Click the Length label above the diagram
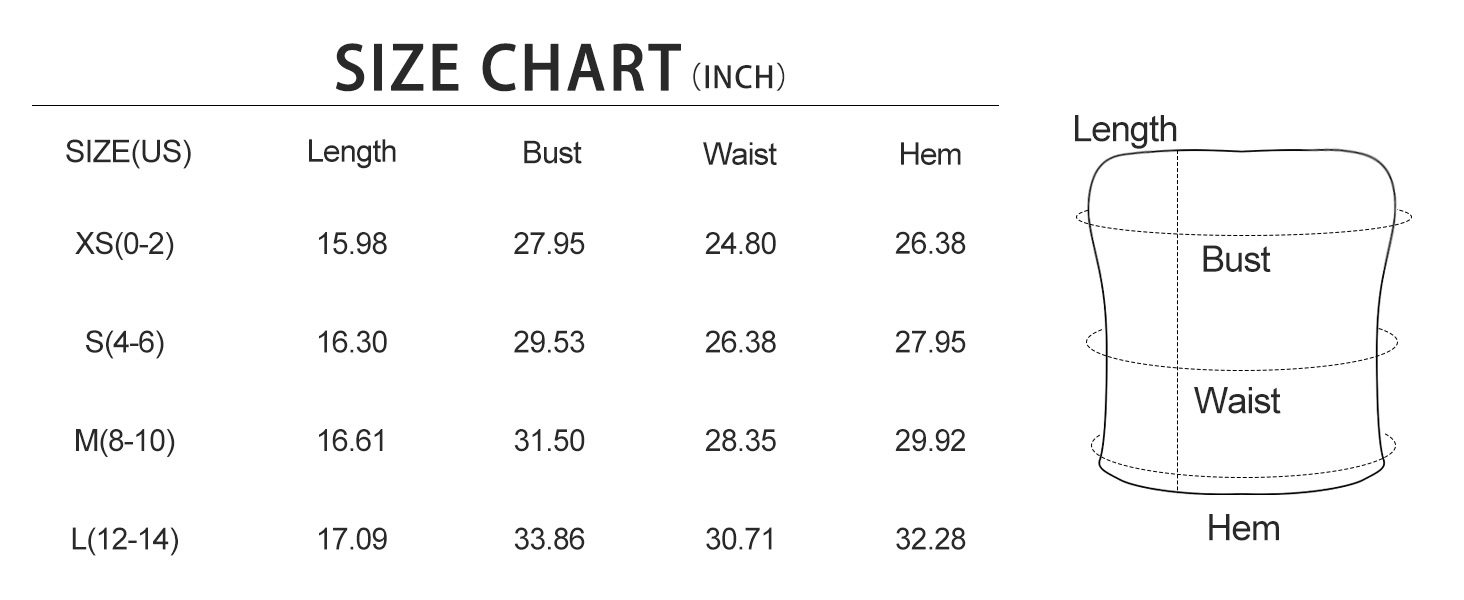The height and width of the screenshot is (600, 1464). [1125, 130]
